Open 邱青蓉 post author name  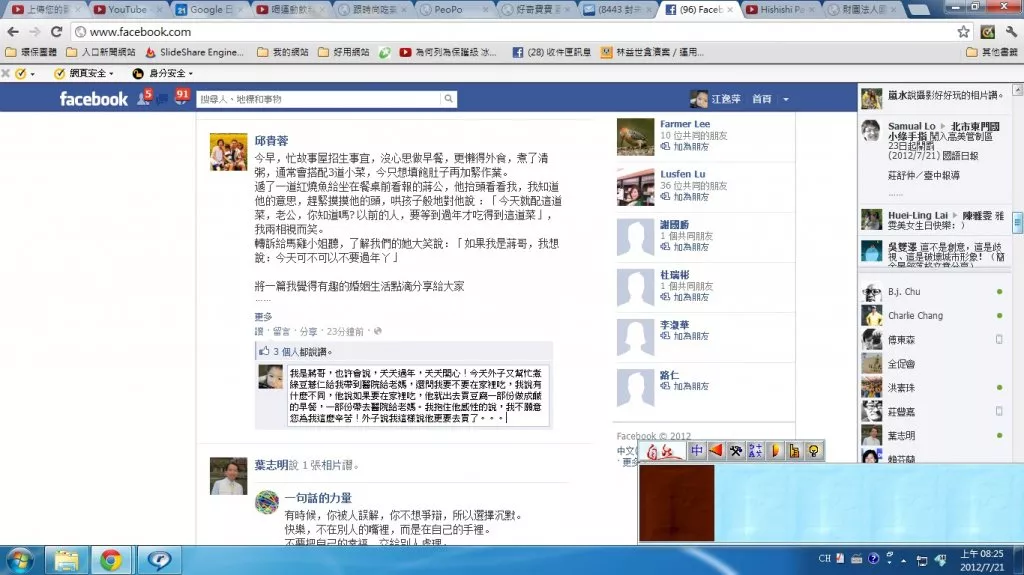pyautogui.click(x=271, y=140)
